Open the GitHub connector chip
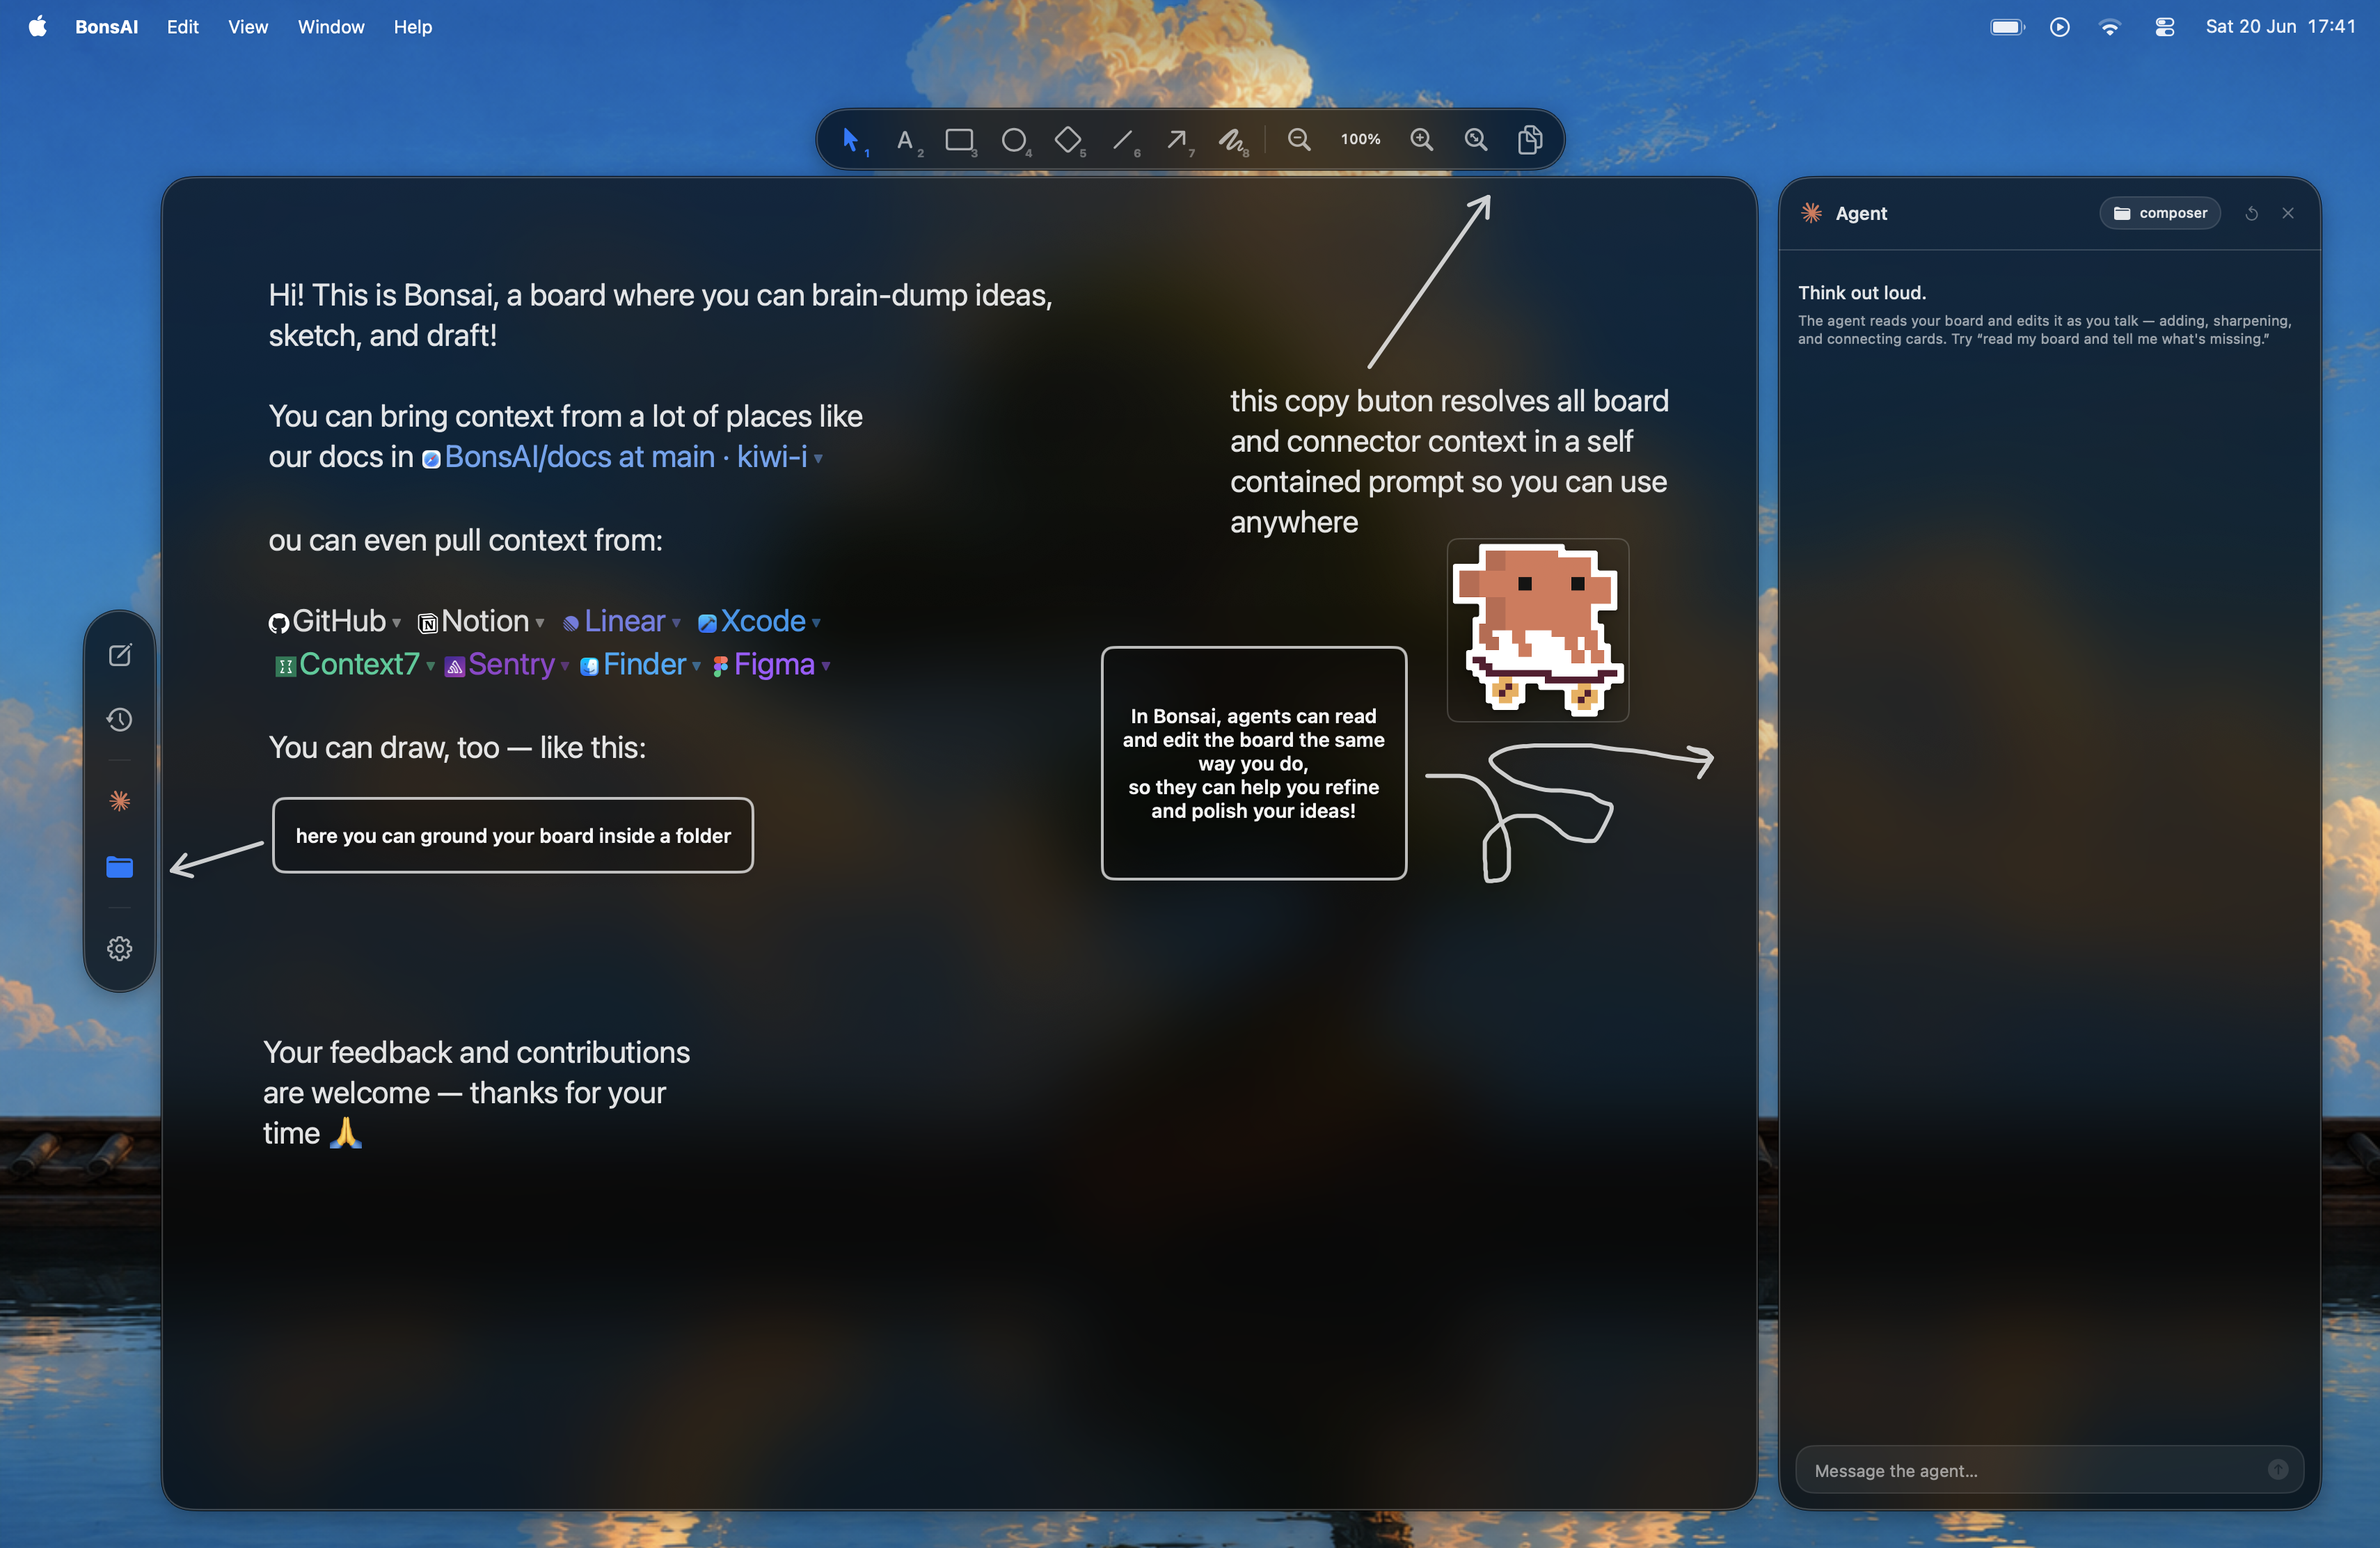The height and width of the screenshot is (1548, 2380). pyautogui.click(x=327, y=621)
